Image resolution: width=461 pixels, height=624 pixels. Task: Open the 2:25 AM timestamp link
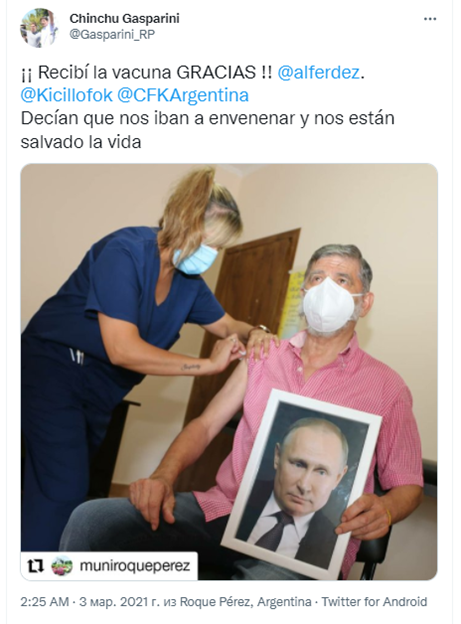45,601
